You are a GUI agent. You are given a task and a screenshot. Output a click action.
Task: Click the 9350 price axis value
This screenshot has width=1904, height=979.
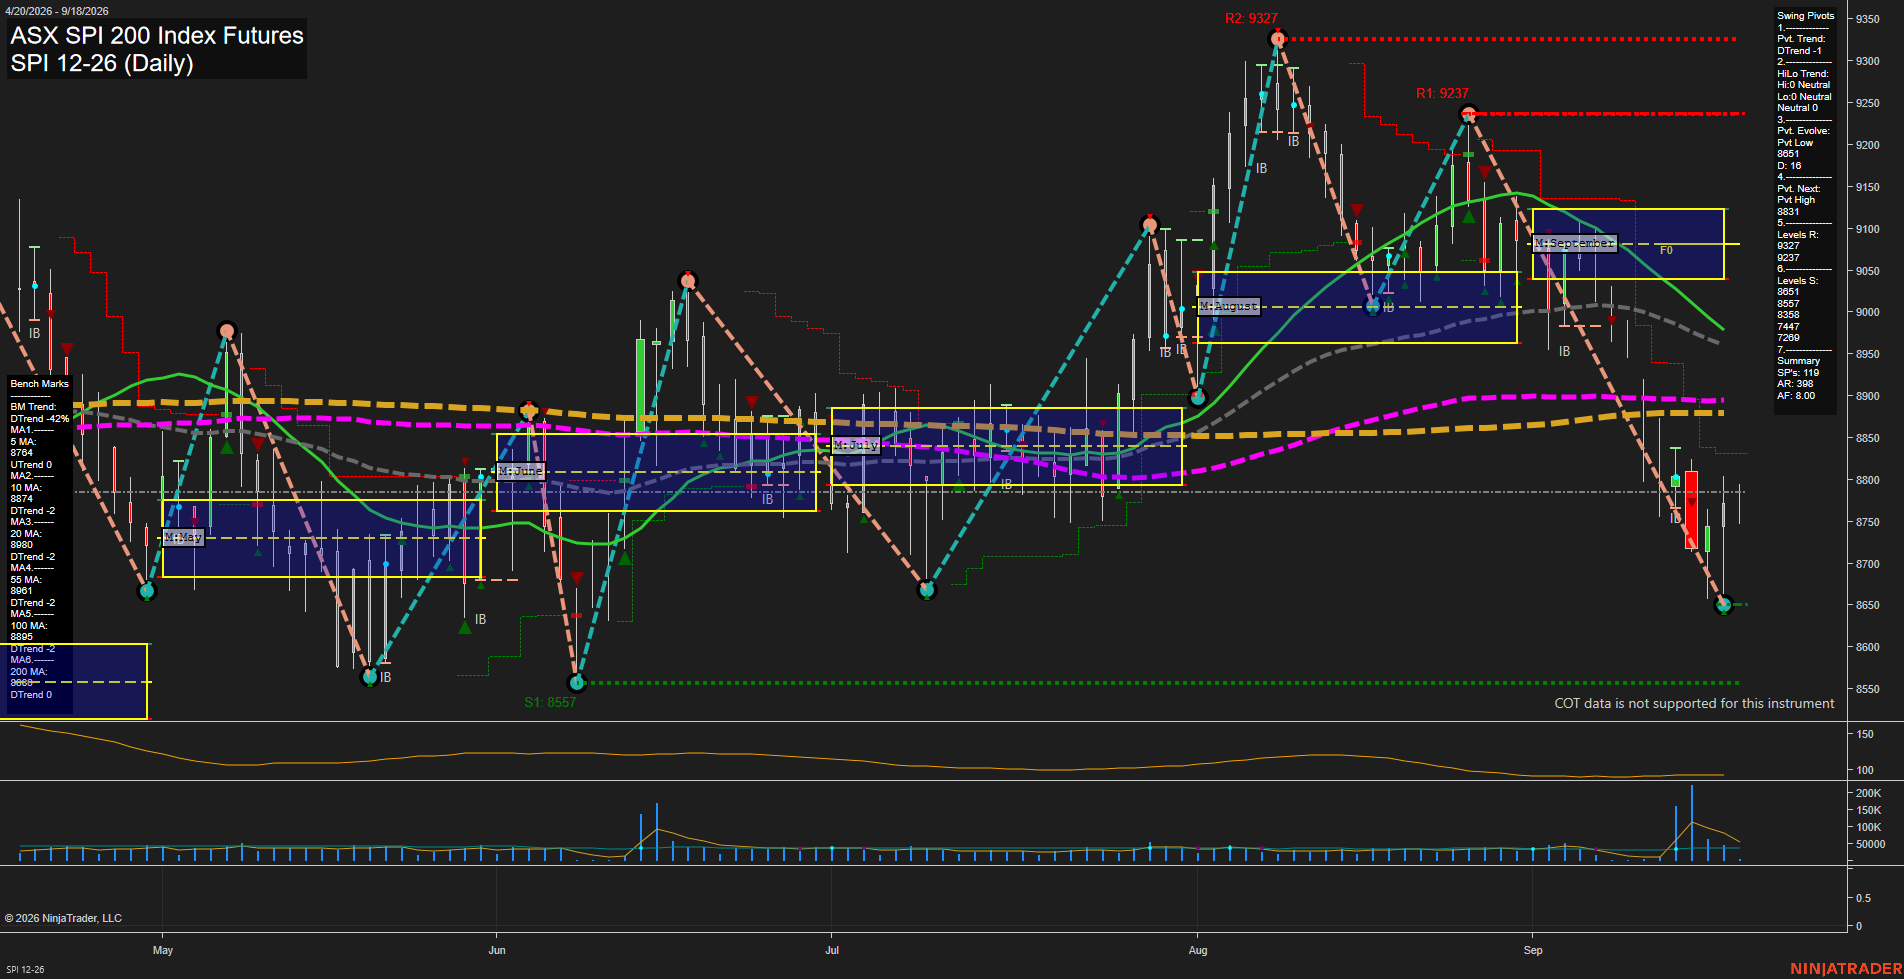pyautogui.click(x=1867, y=19)
